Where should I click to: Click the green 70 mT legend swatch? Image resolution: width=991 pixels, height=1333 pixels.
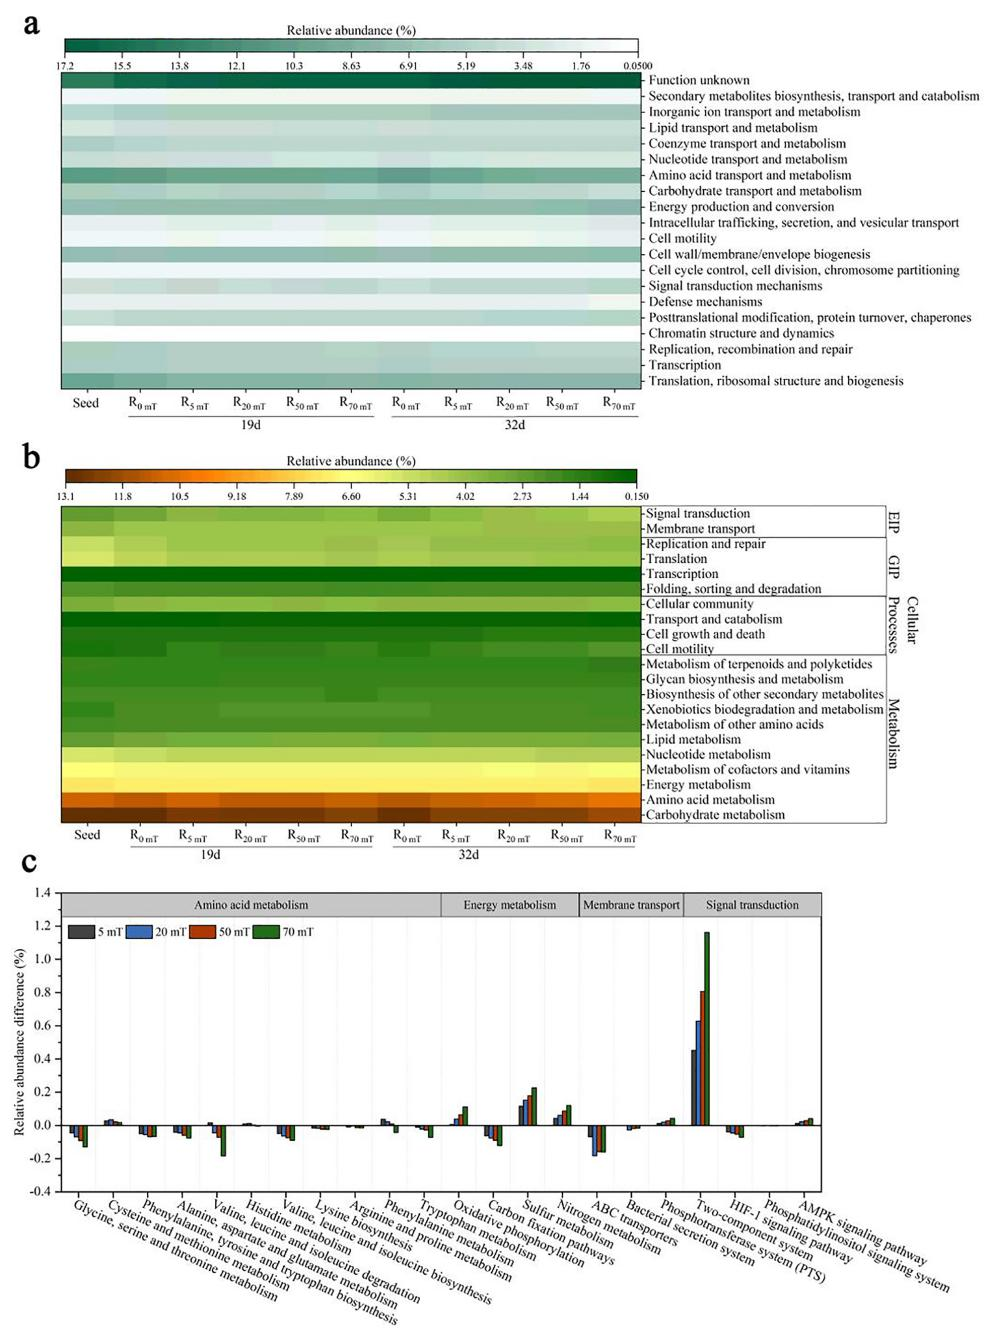[266, 932]
